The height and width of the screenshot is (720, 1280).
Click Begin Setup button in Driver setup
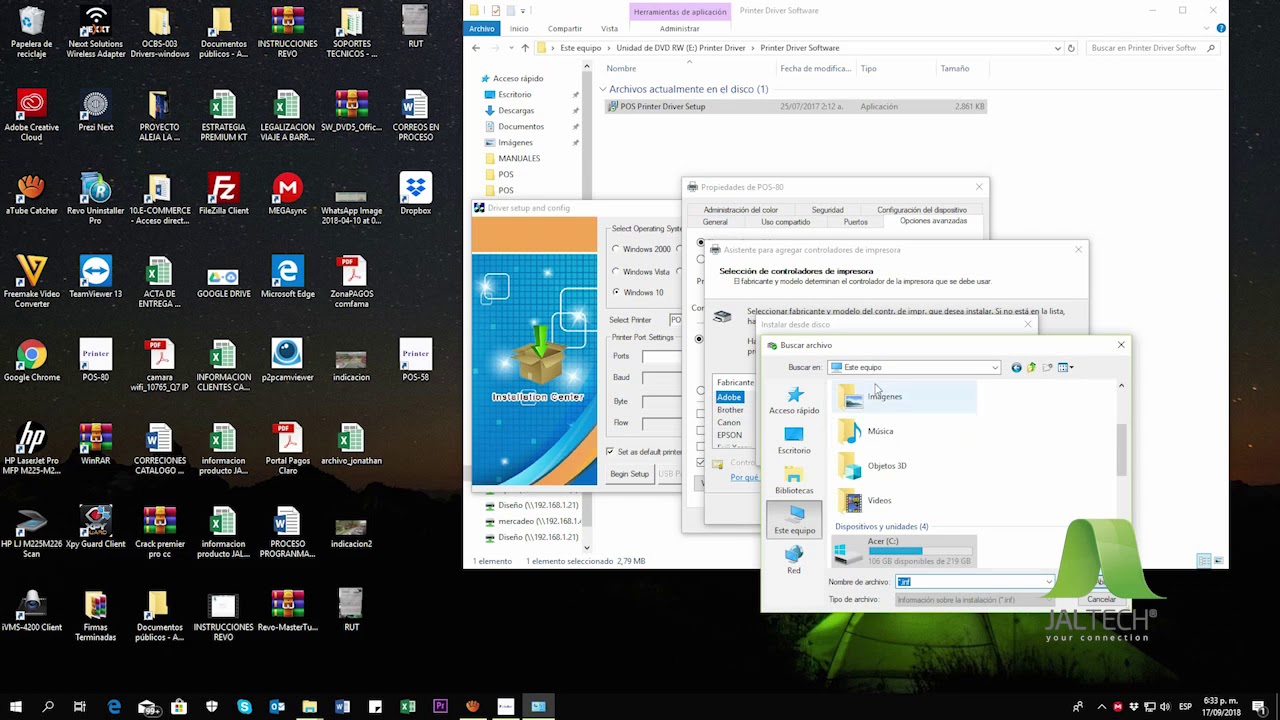(630, 474)
